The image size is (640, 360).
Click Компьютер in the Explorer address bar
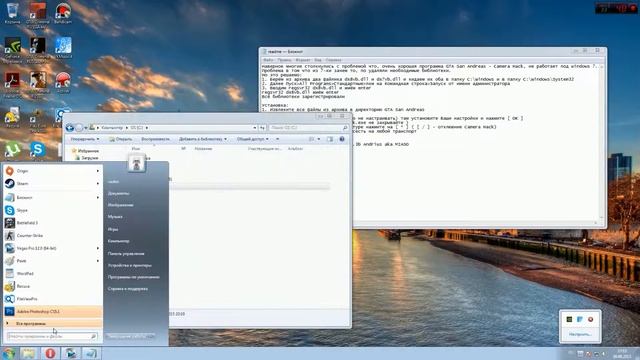coord(112,128)
